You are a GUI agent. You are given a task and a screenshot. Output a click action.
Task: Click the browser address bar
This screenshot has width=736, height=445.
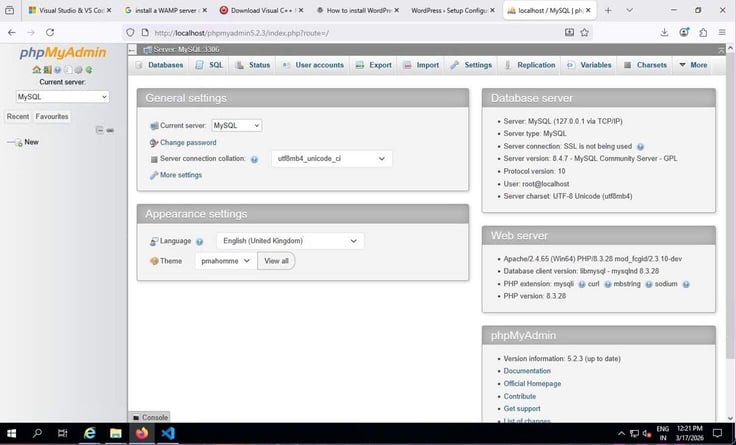pos(357,33)
